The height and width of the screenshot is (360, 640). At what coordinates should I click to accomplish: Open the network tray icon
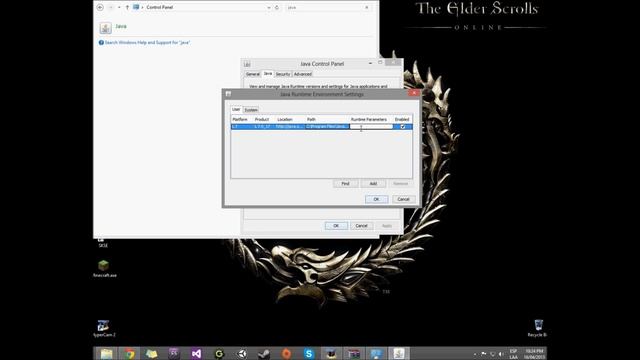(492, 354)
